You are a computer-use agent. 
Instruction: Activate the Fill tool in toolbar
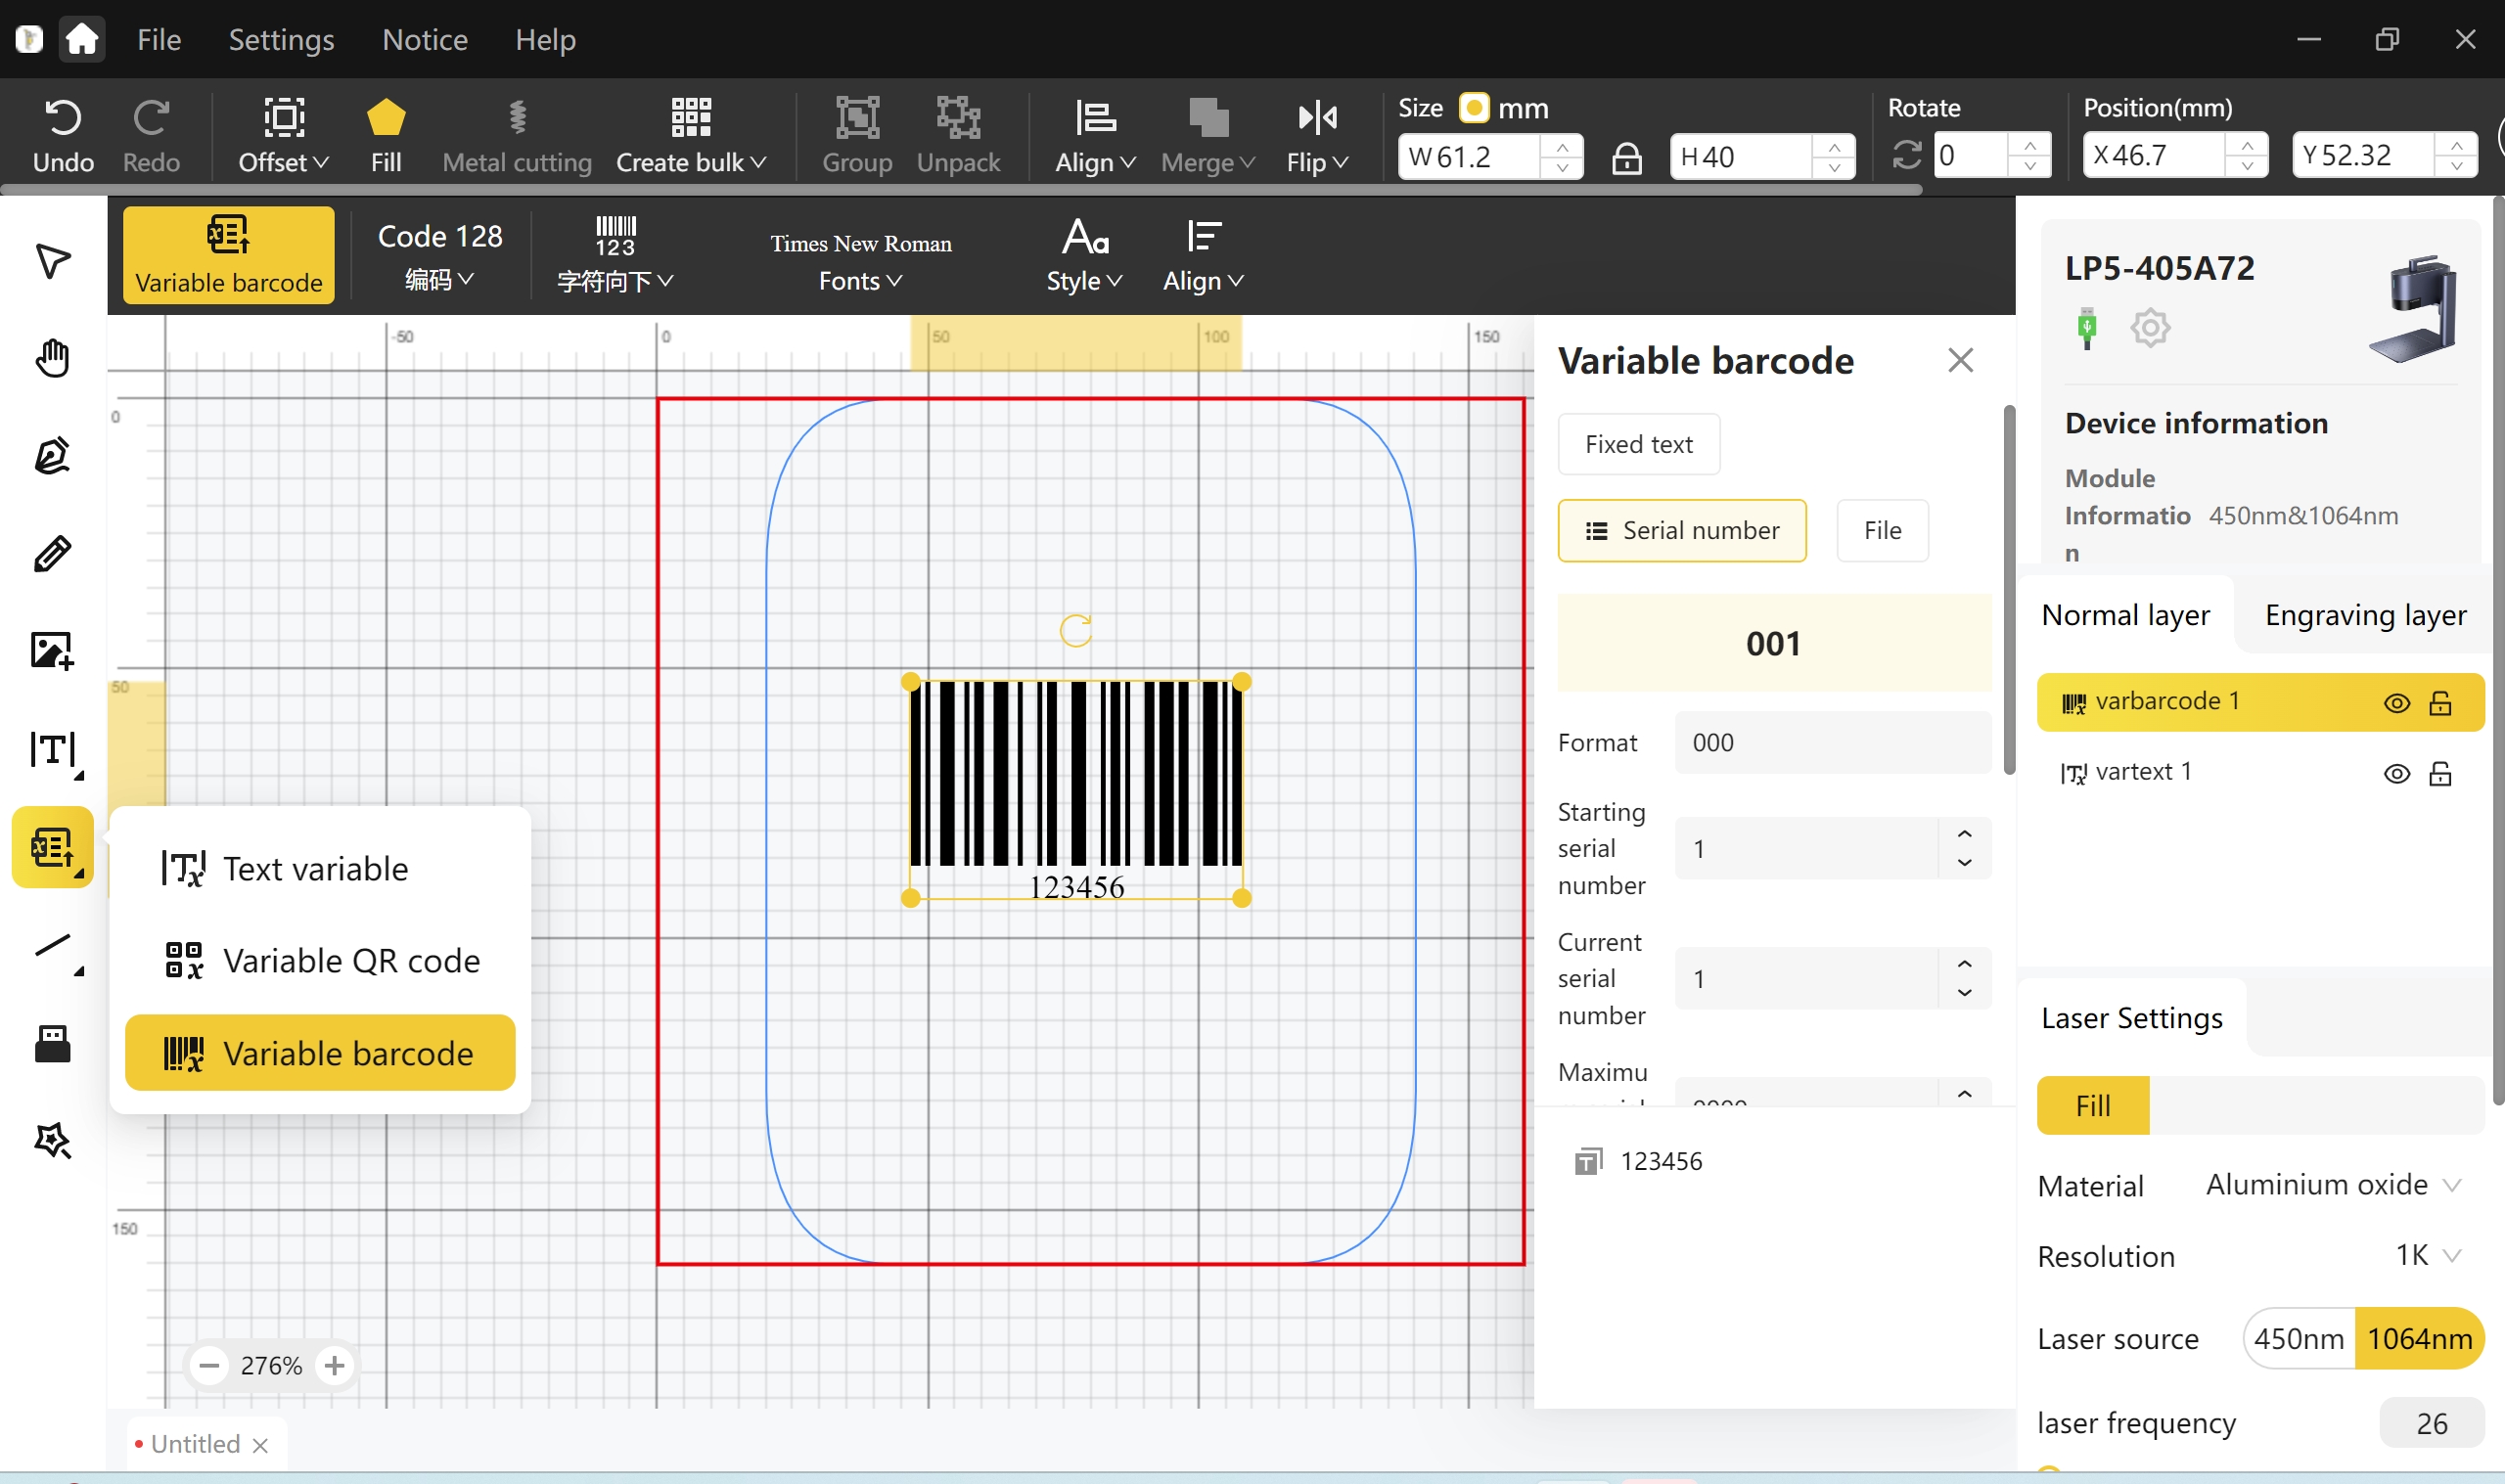coord(386,136)
